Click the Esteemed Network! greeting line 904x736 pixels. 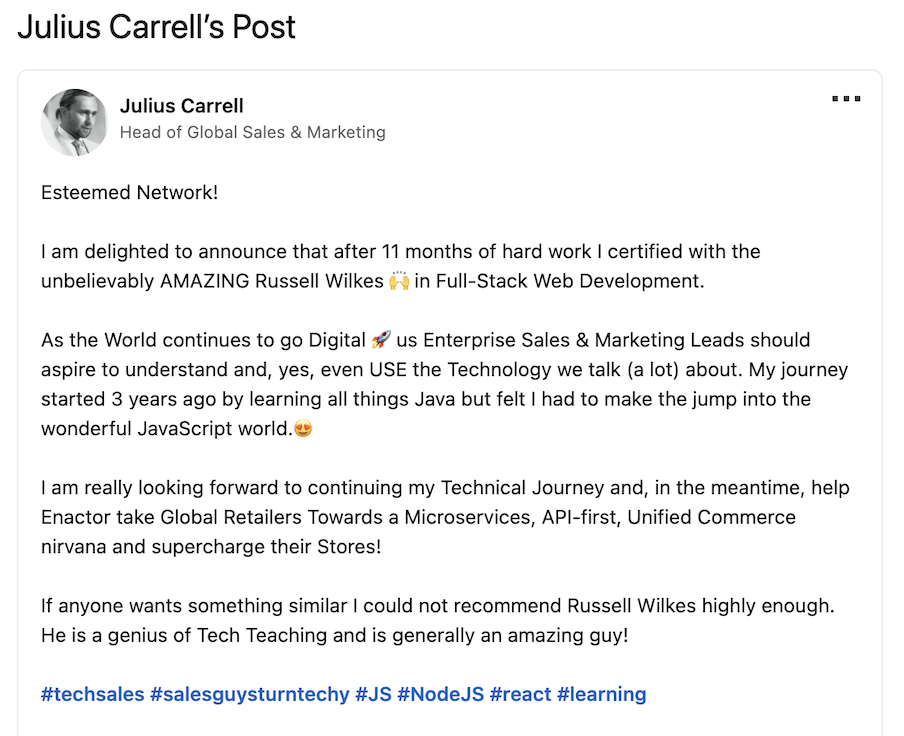[130, 193]
